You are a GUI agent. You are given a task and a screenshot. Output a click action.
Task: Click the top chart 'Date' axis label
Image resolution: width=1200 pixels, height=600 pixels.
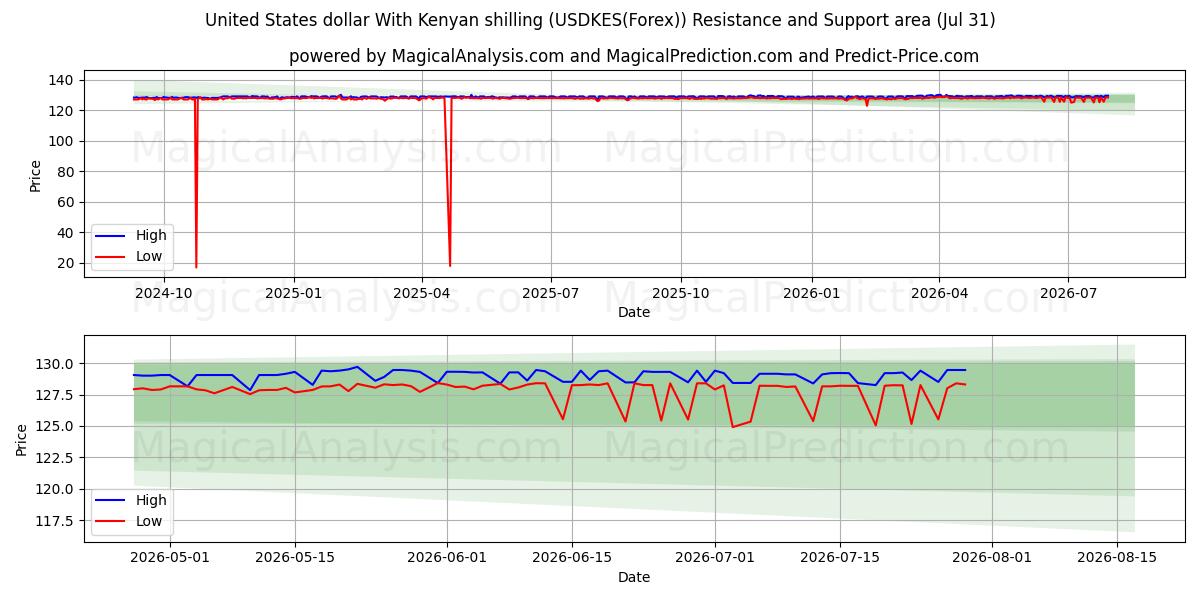[x=634, y=312]
